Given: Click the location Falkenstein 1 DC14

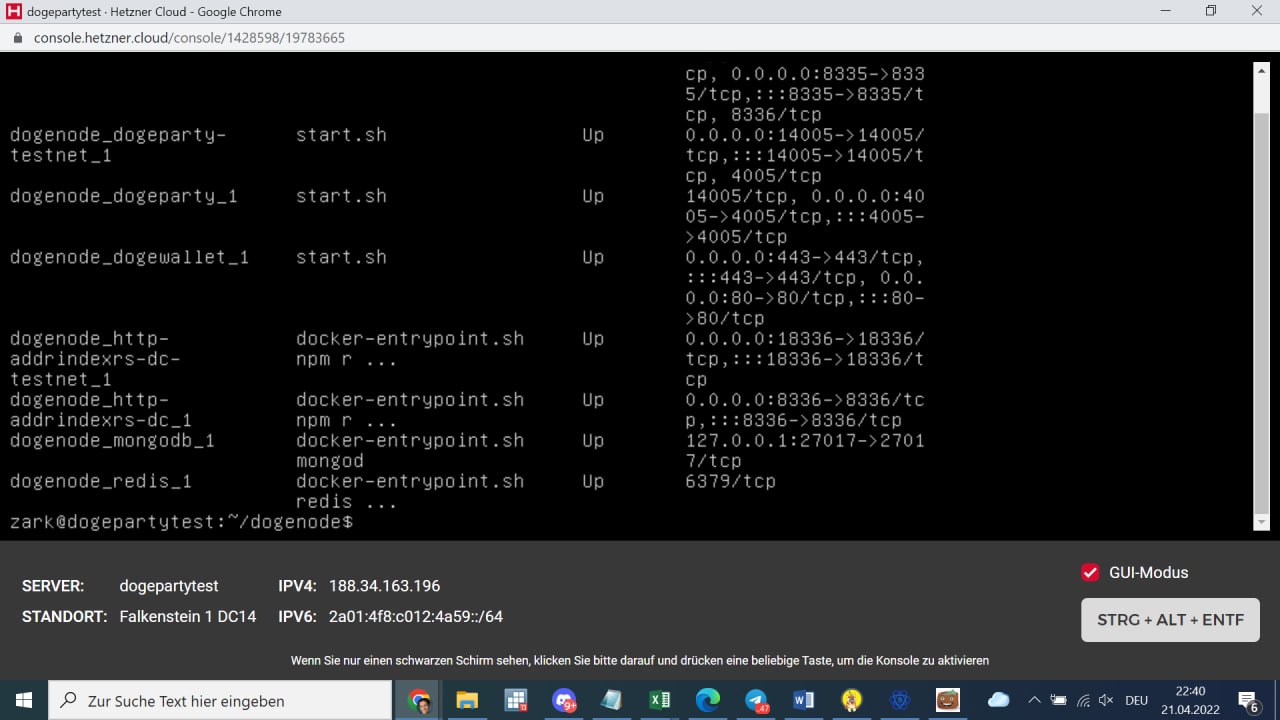Looking at the screenshot, I should (x=188, y=617).
